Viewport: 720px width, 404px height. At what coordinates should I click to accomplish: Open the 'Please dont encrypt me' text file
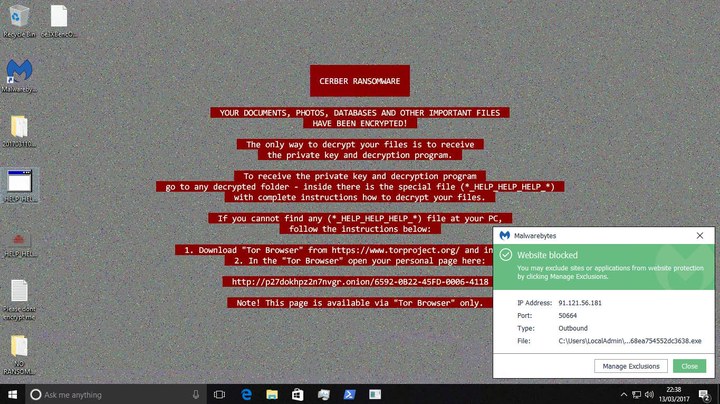[19, 299]
